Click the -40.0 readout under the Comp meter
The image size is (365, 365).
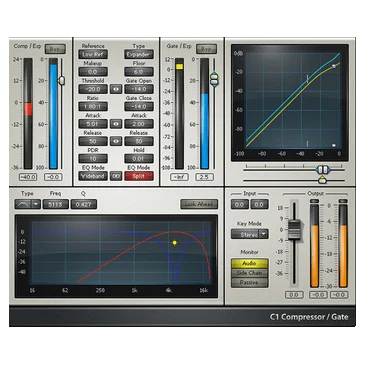[28, 177]
